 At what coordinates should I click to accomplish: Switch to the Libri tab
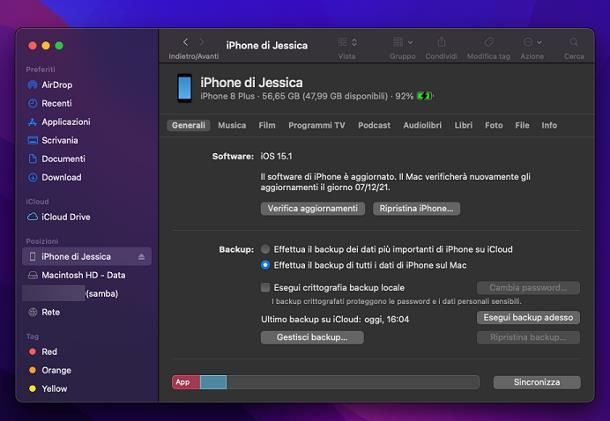point(463,125)
